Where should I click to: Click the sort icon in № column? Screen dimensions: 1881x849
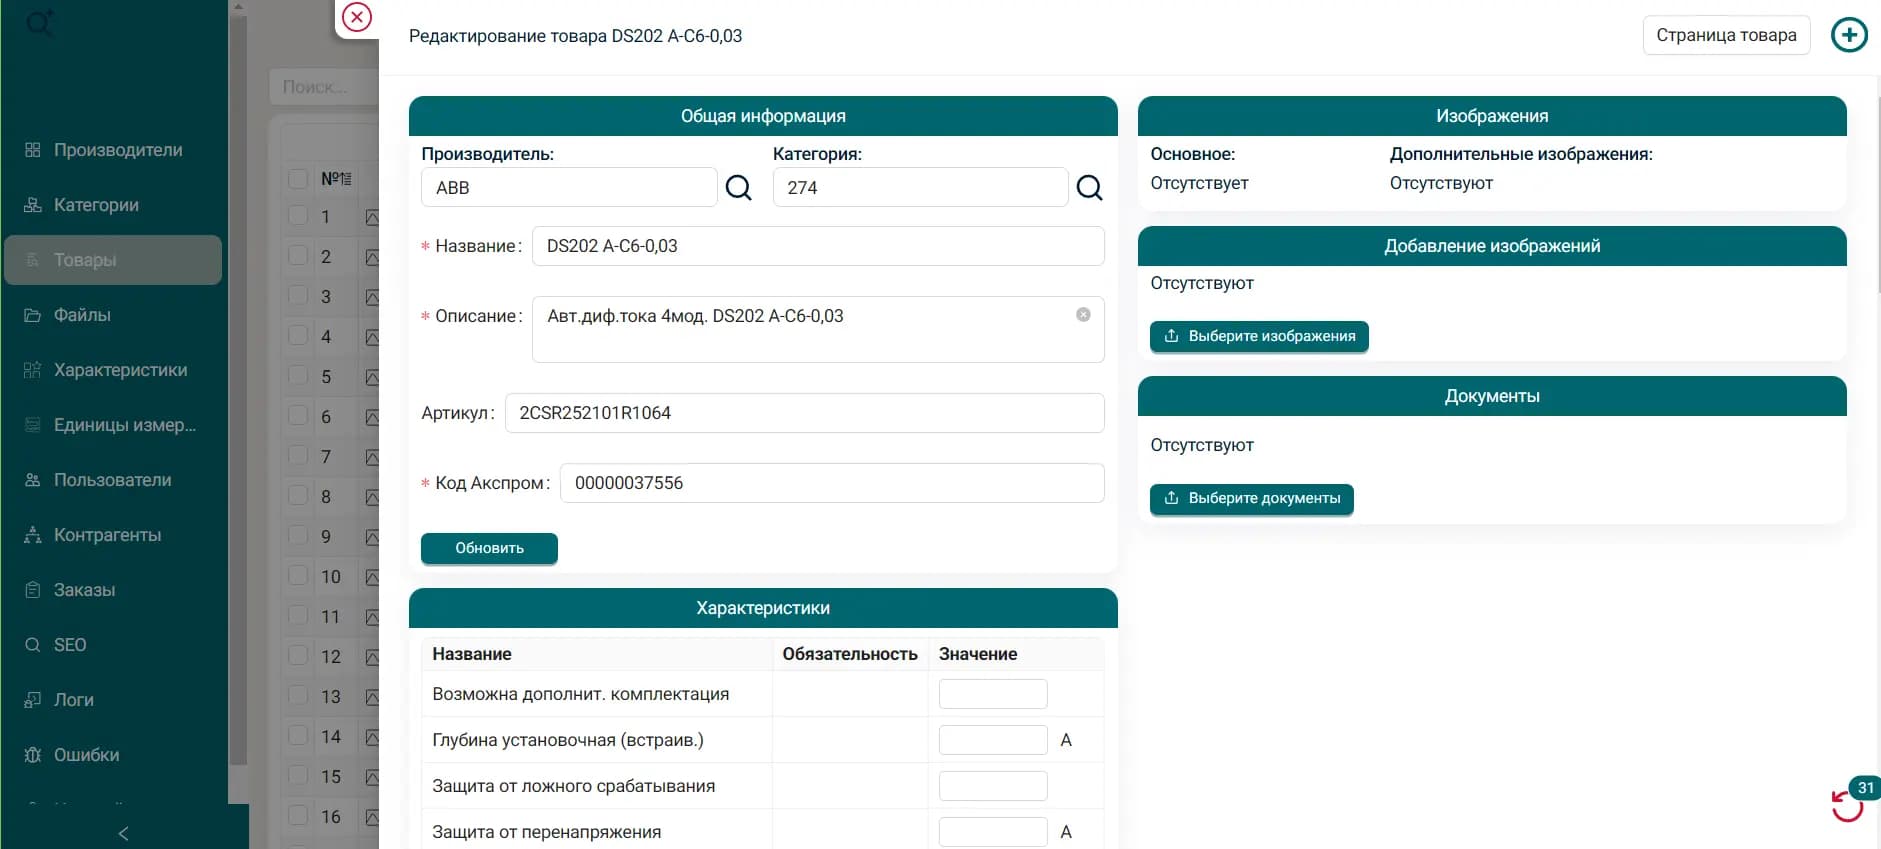click(x=344, y=179)
